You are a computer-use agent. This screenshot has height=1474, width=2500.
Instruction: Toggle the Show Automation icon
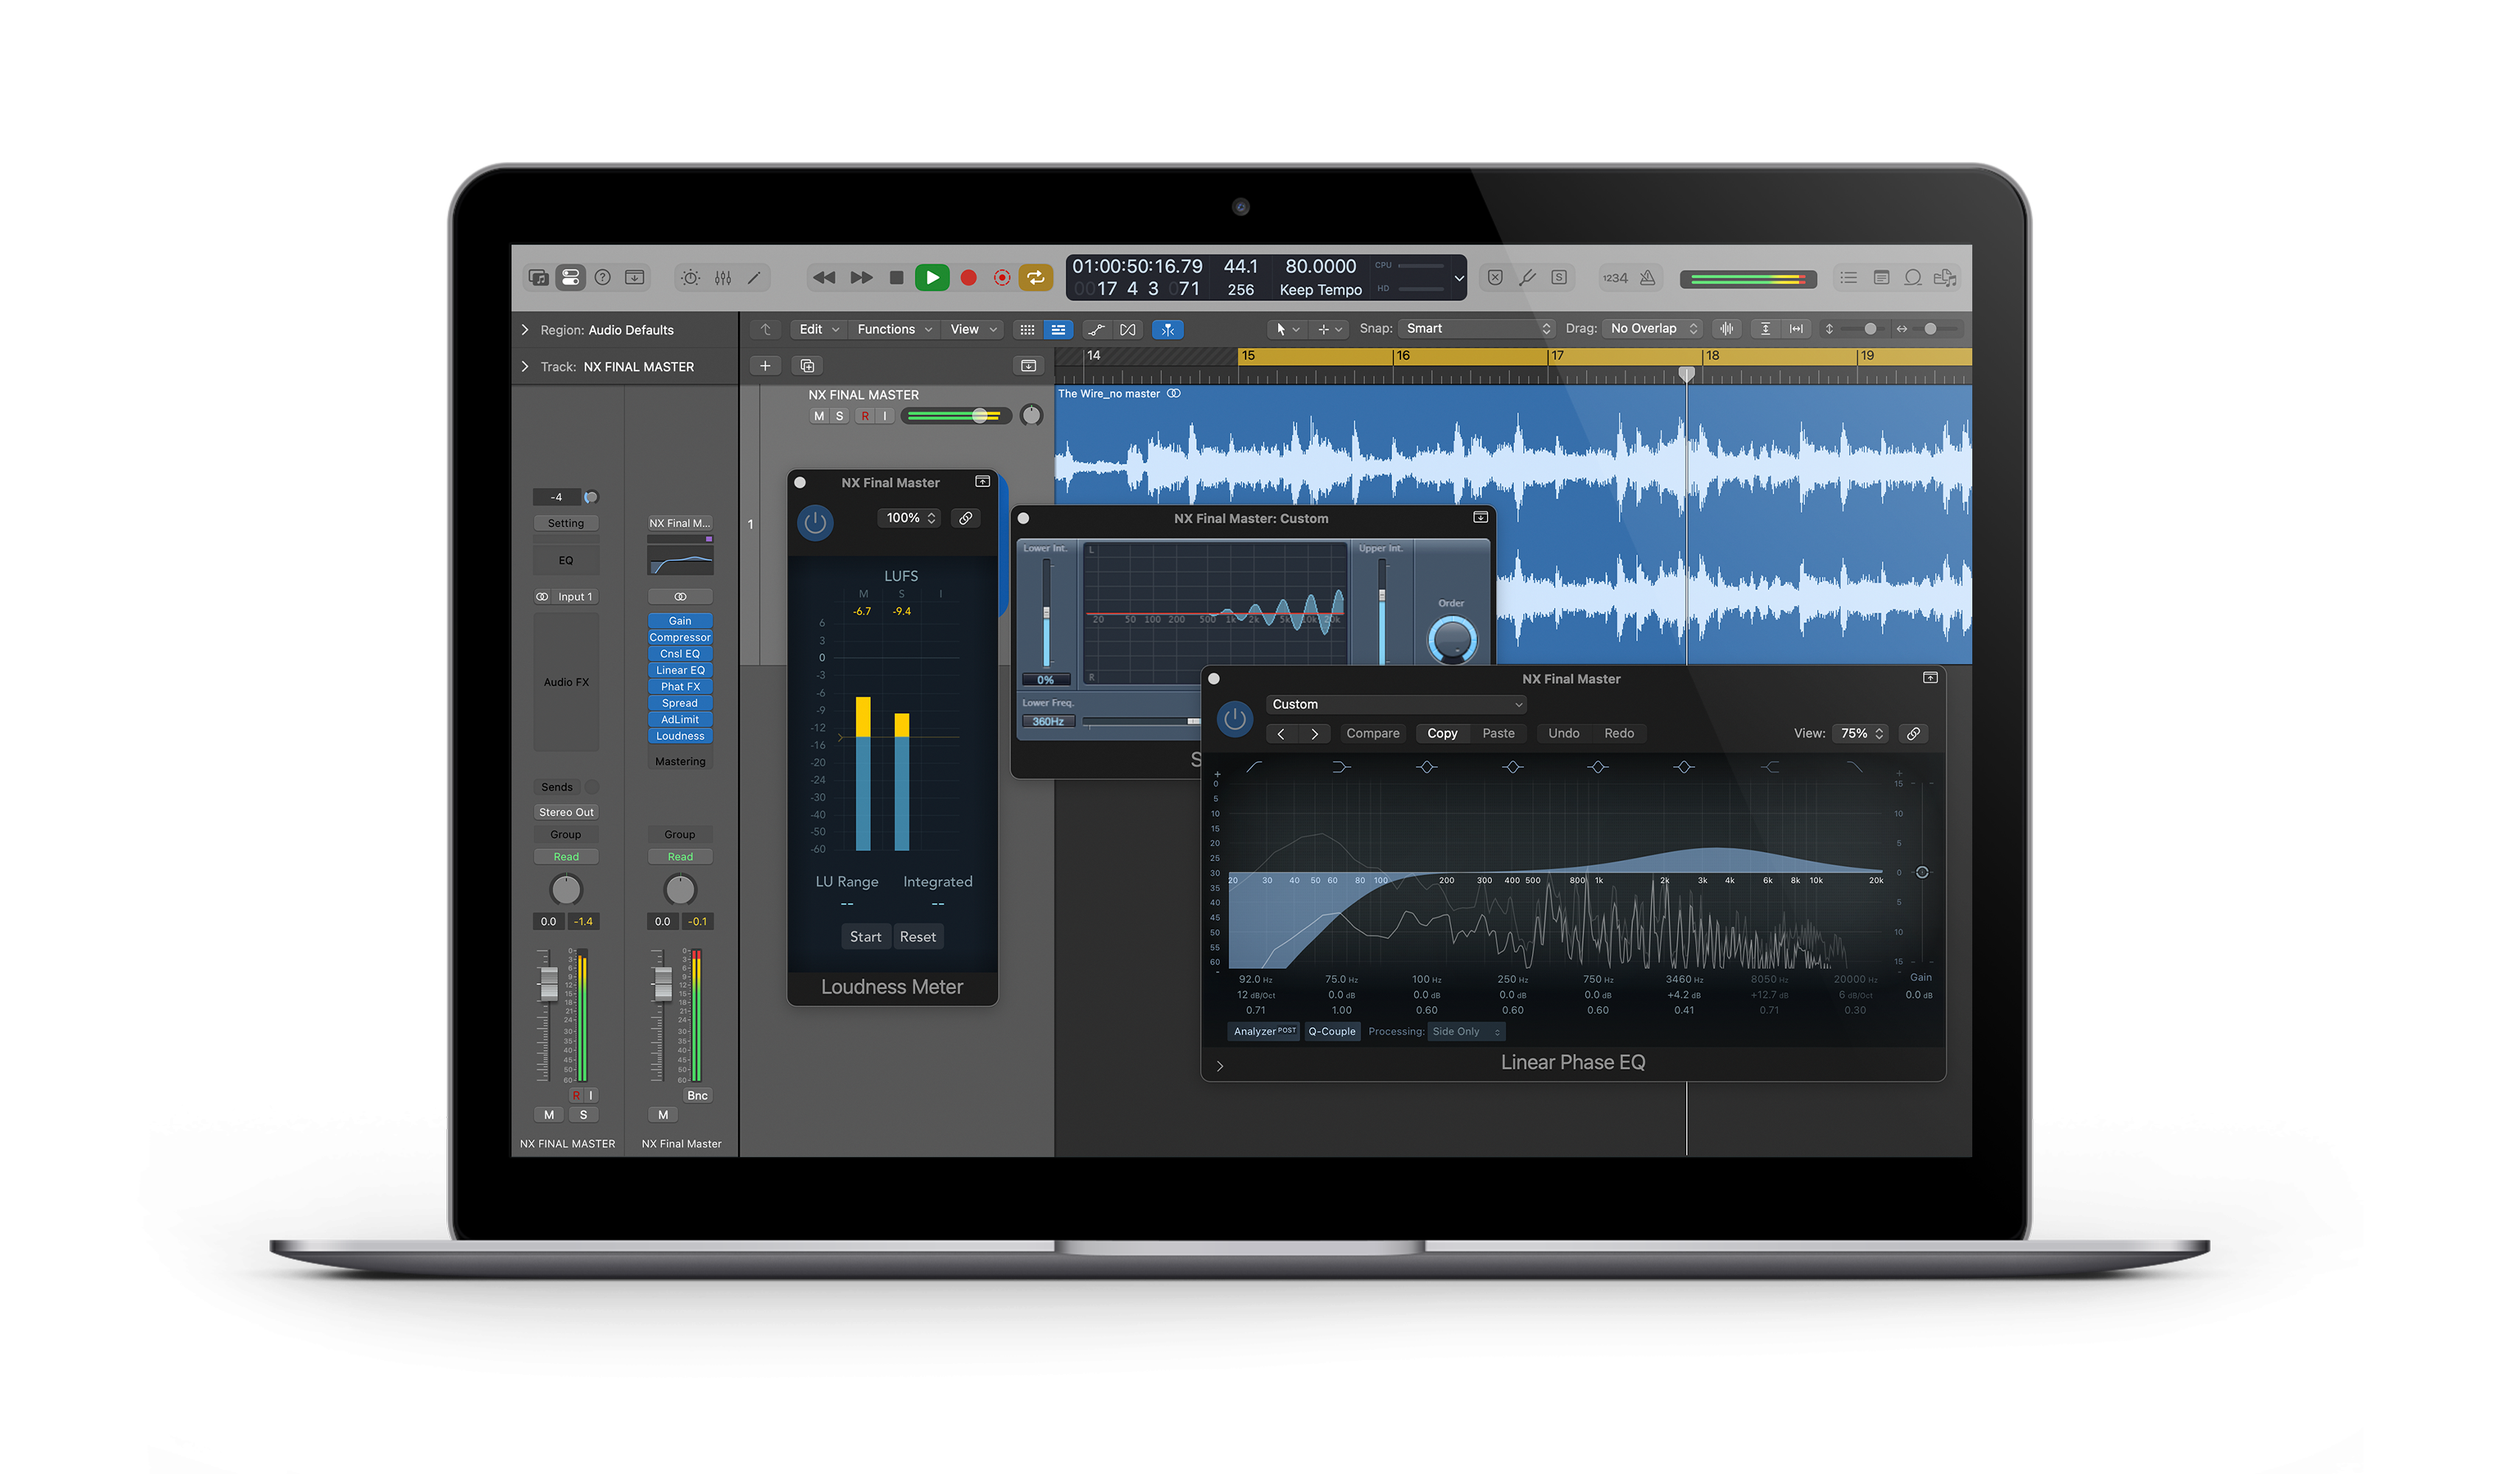1096,329
